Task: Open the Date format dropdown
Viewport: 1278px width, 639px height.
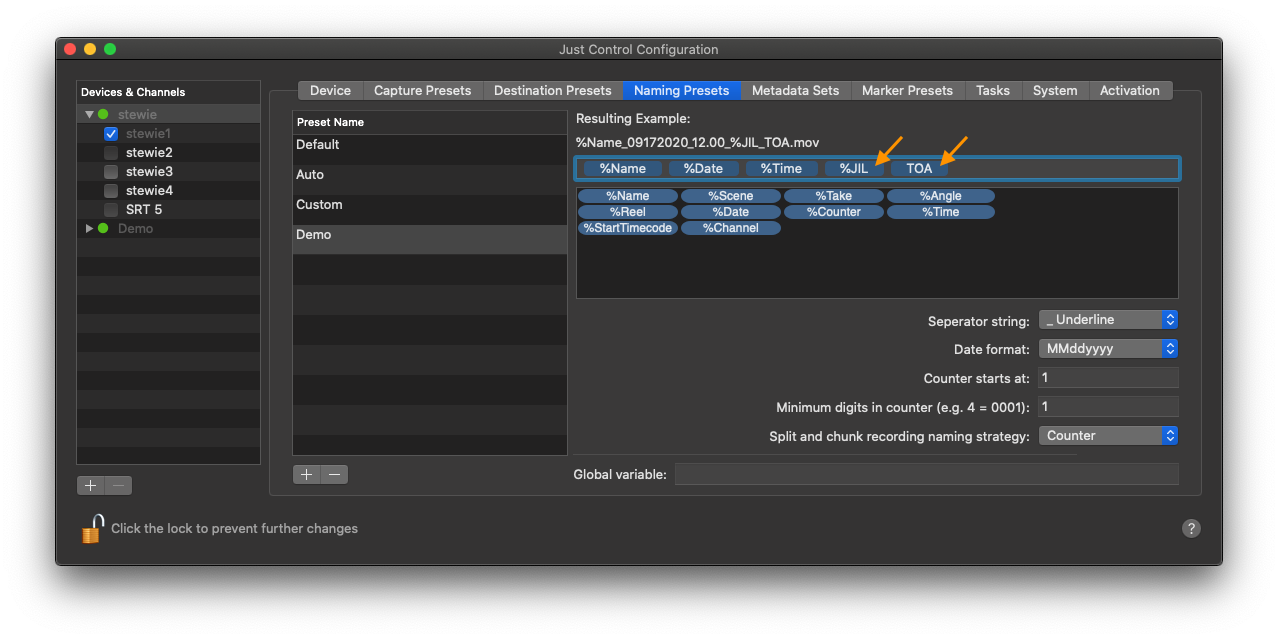Action: pyautogui.click(x=1108, y=349)
